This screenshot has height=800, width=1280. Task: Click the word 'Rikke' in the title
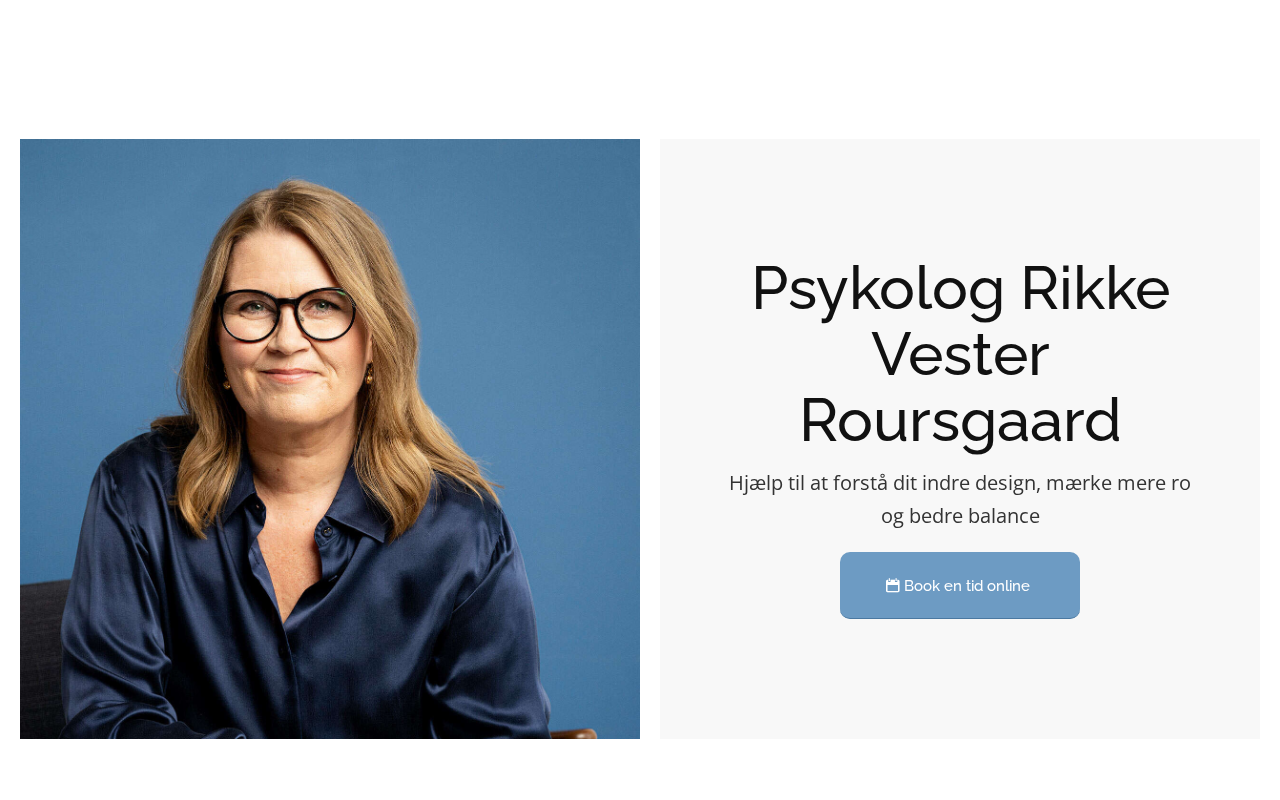[x=1096, y=288]
